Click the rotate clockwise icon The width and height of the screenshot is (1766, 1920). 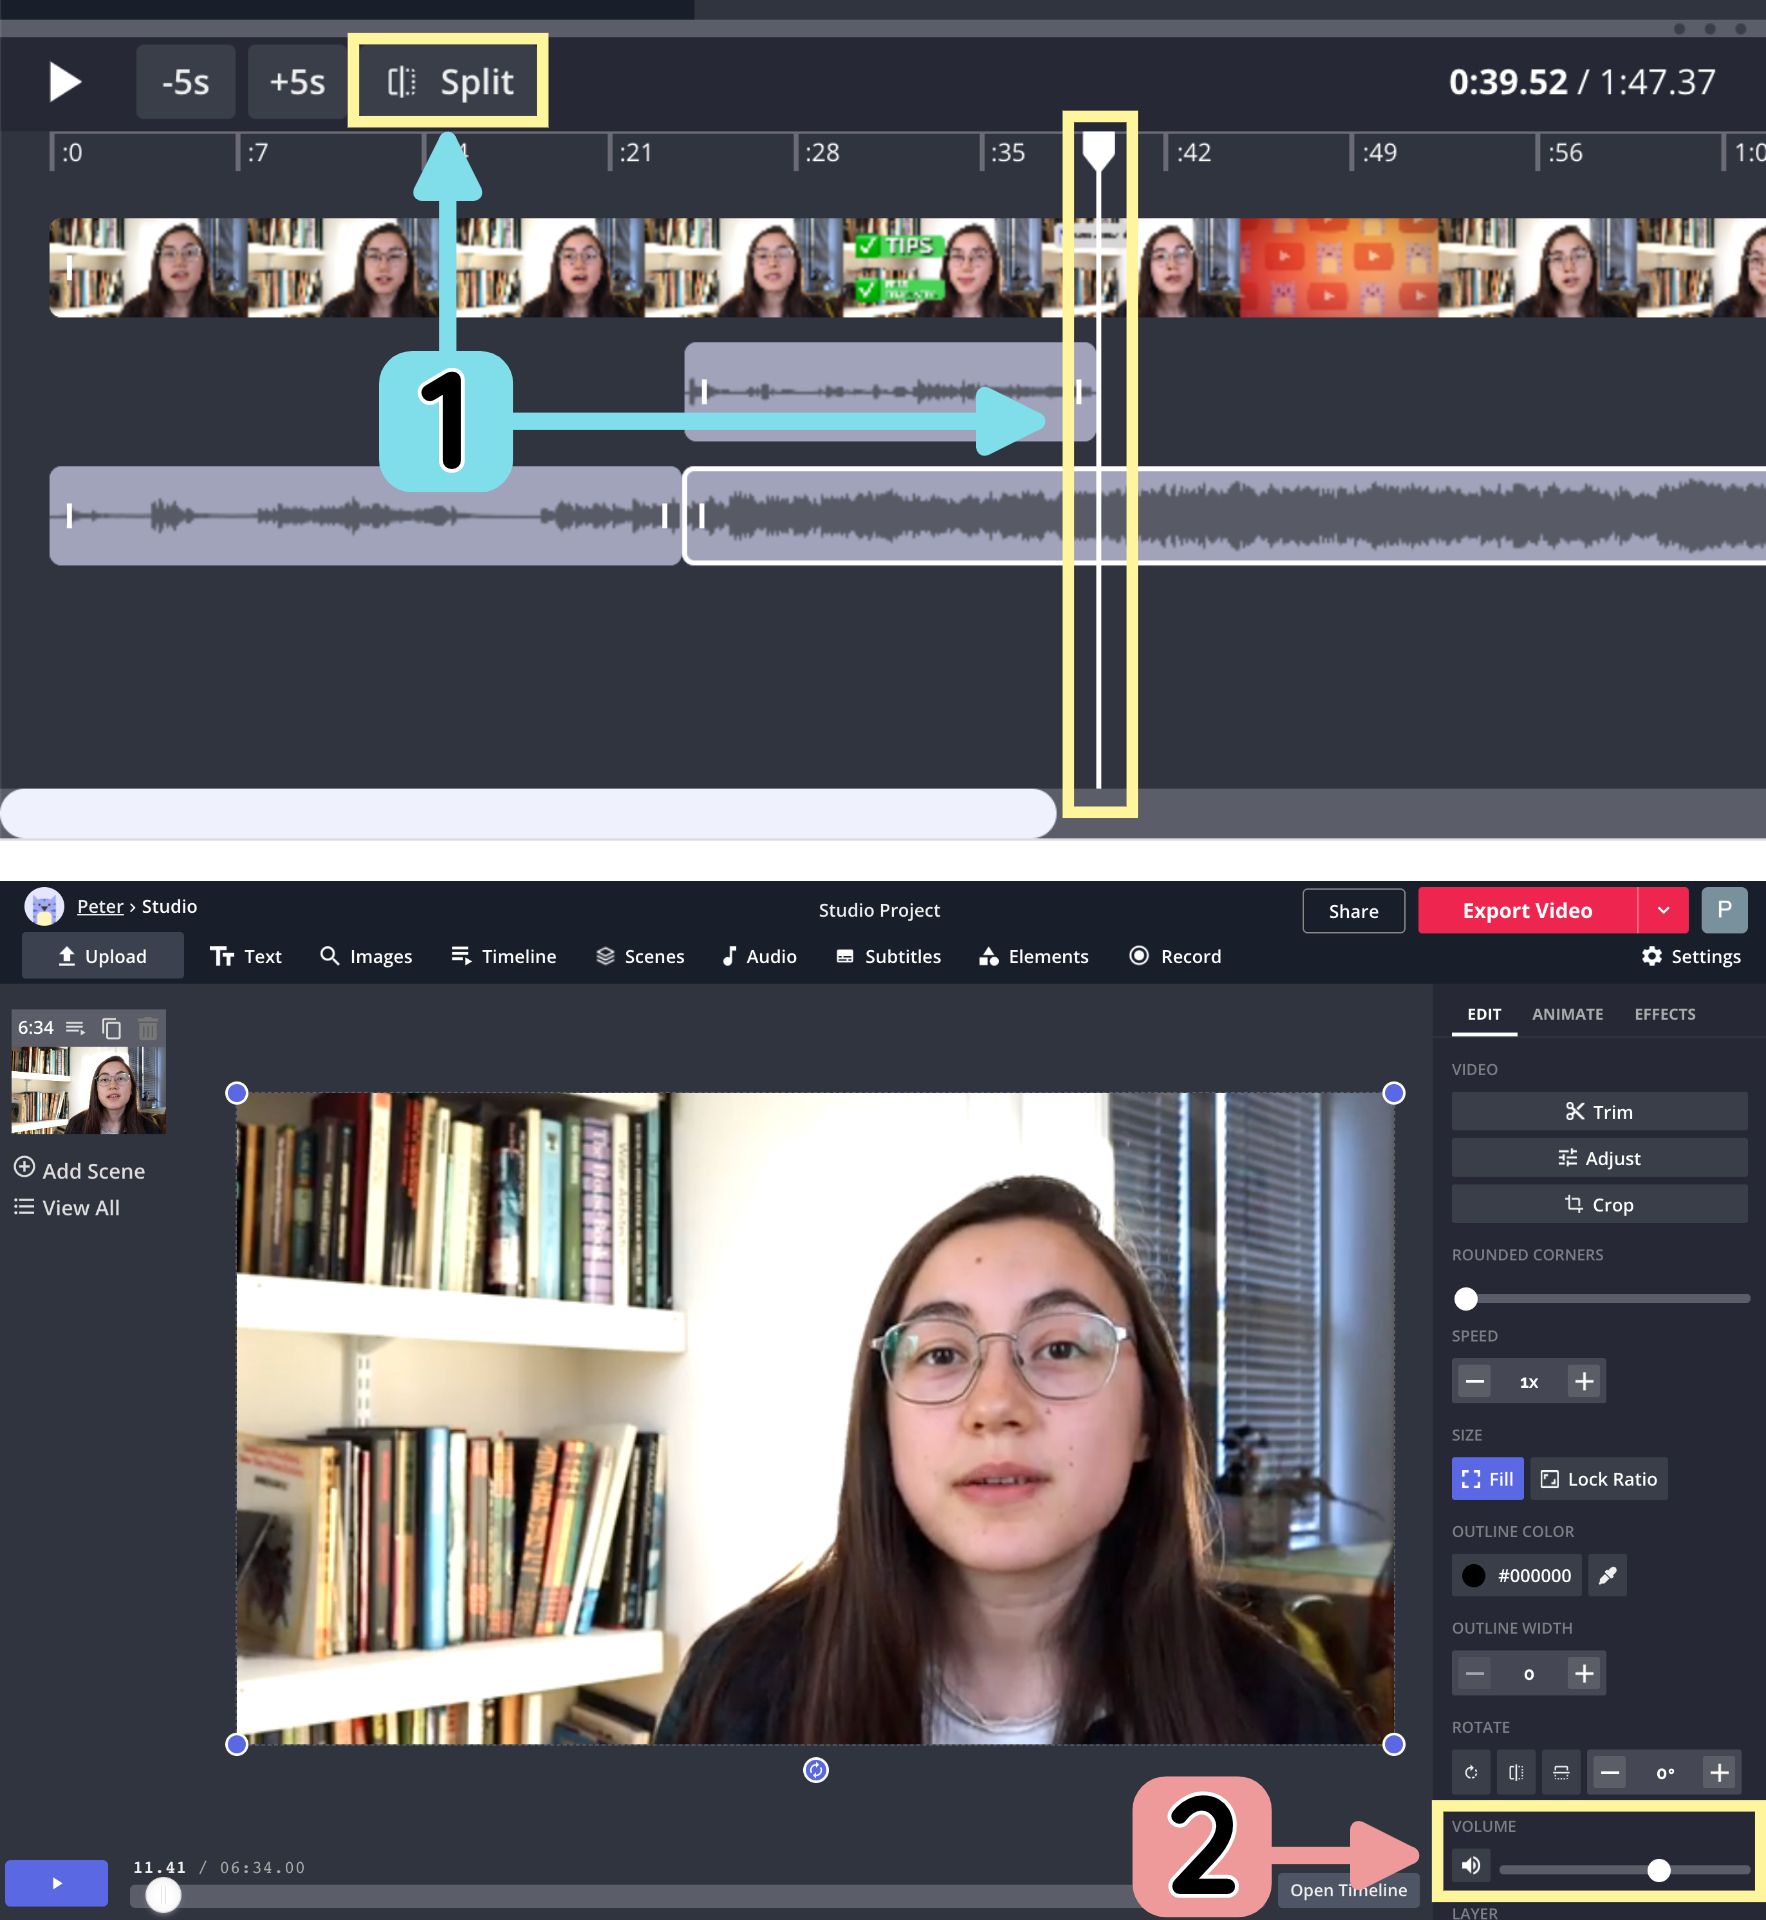1471,1773
